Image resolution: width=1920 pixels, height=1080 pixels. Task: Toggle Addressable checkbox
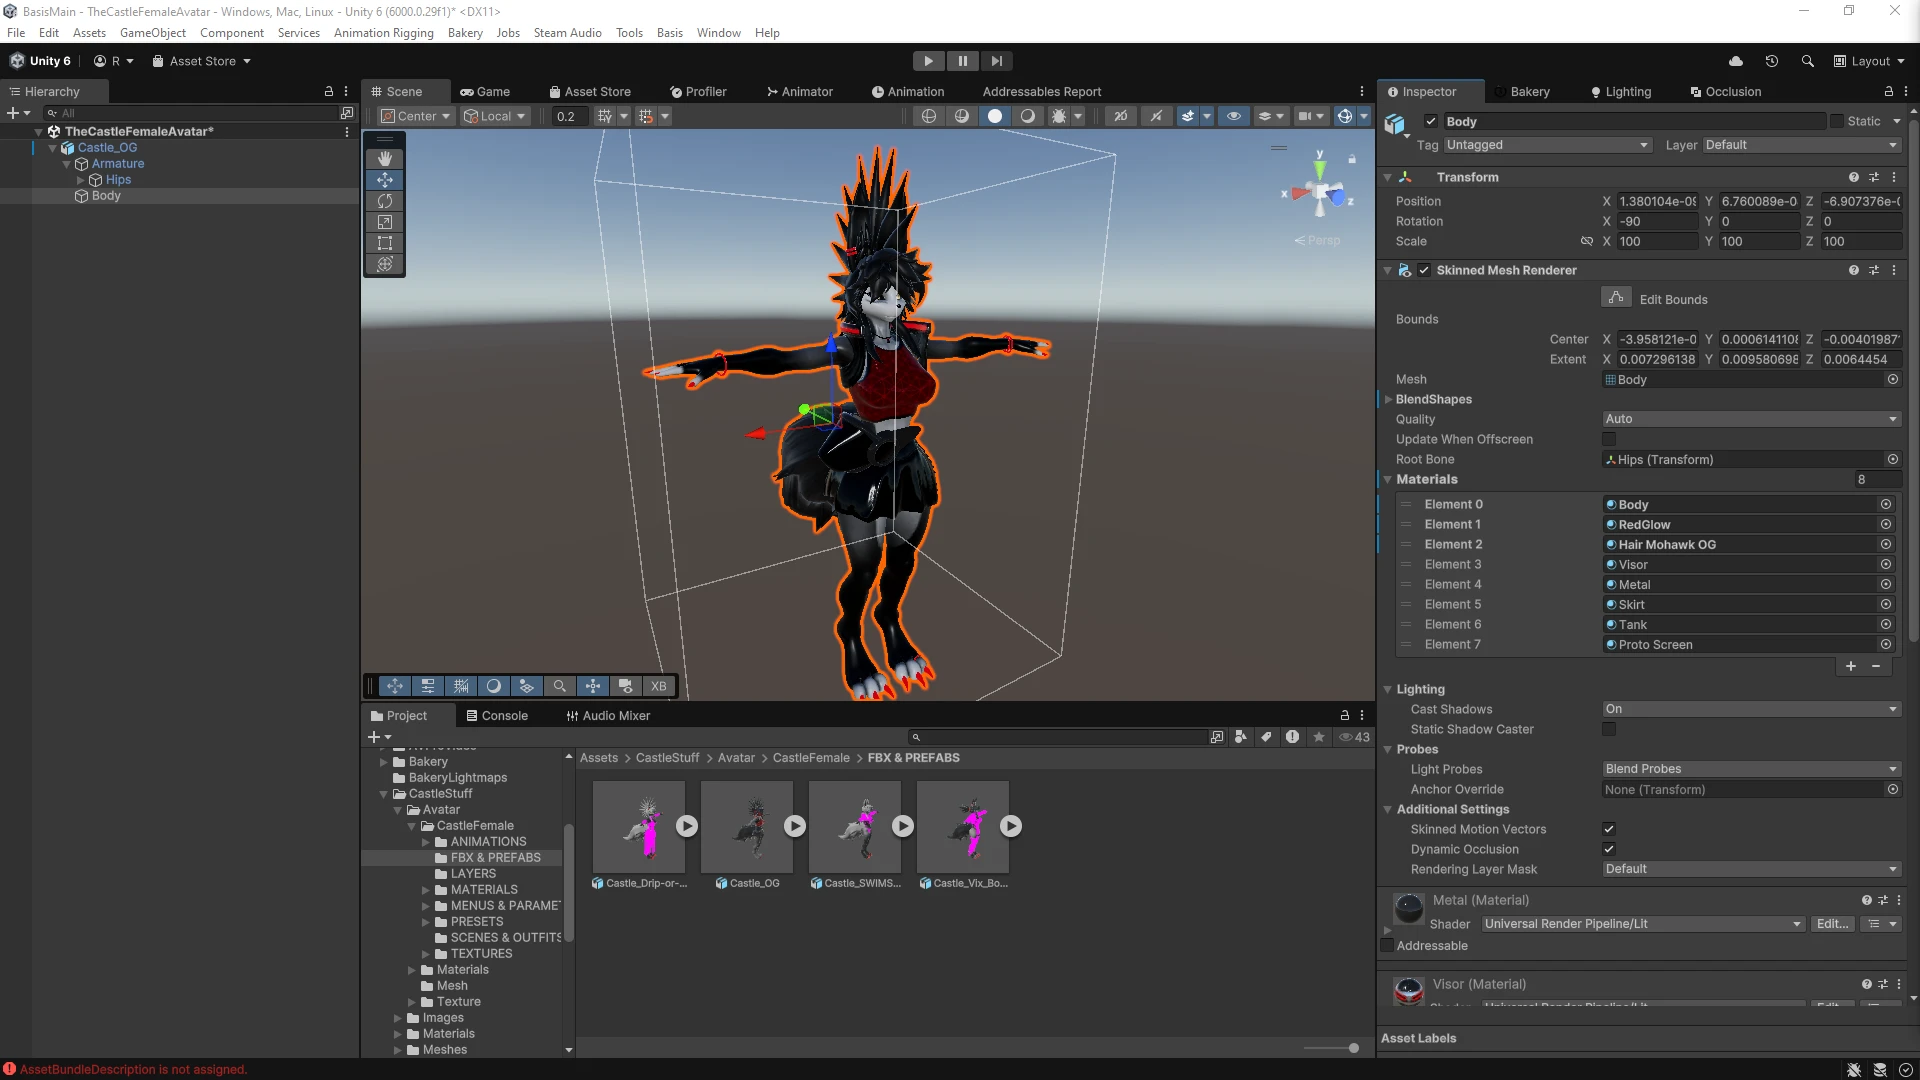click(1387, 945)
